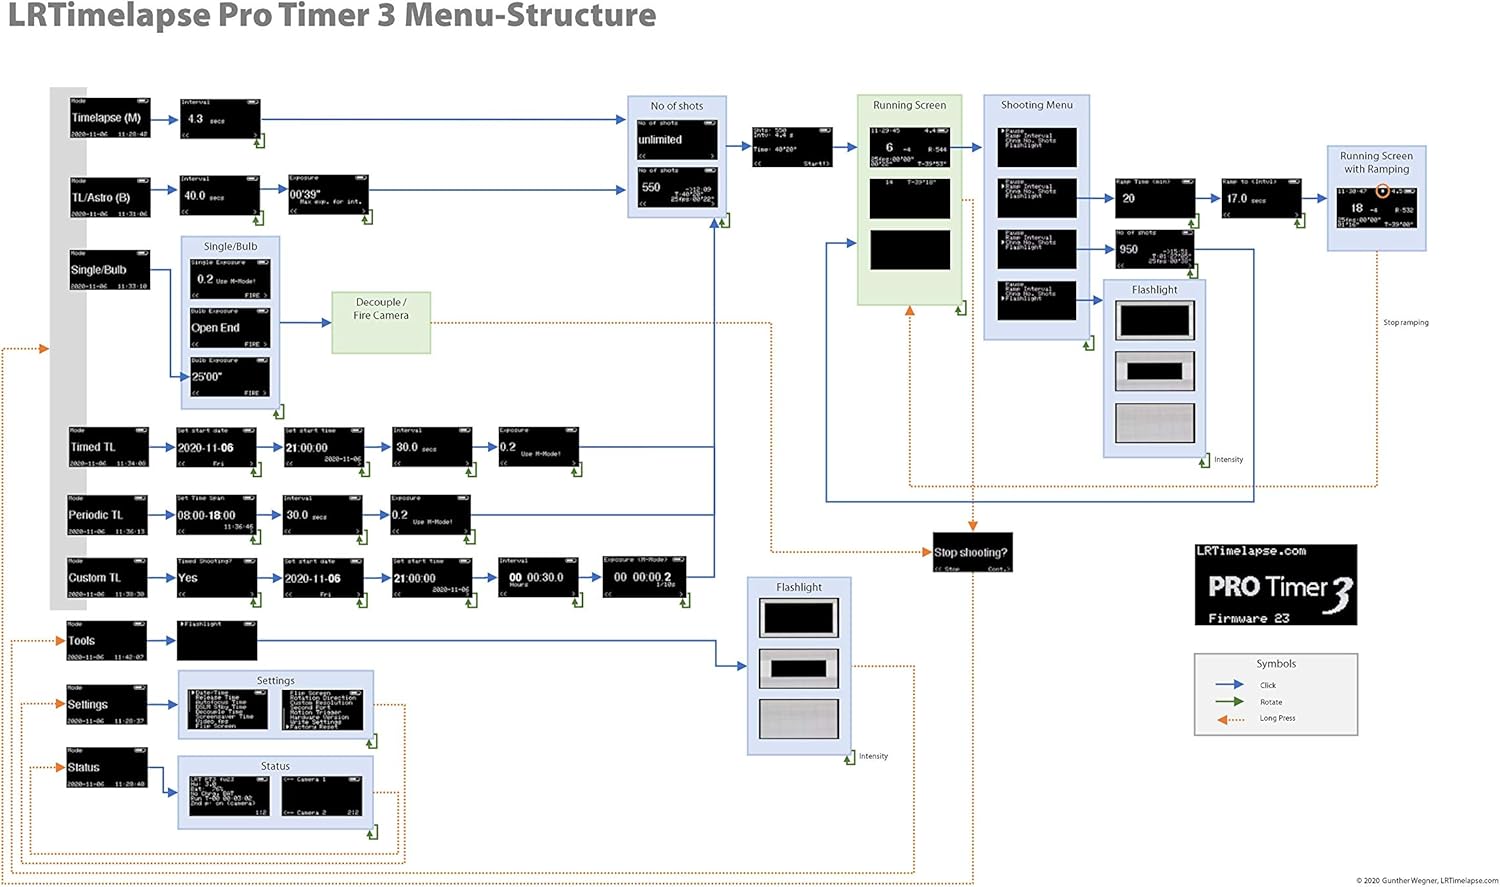This screenshot has height=887, width=1500.
Task: Open the Tools mode screen
Action: [x=107, y=641]
